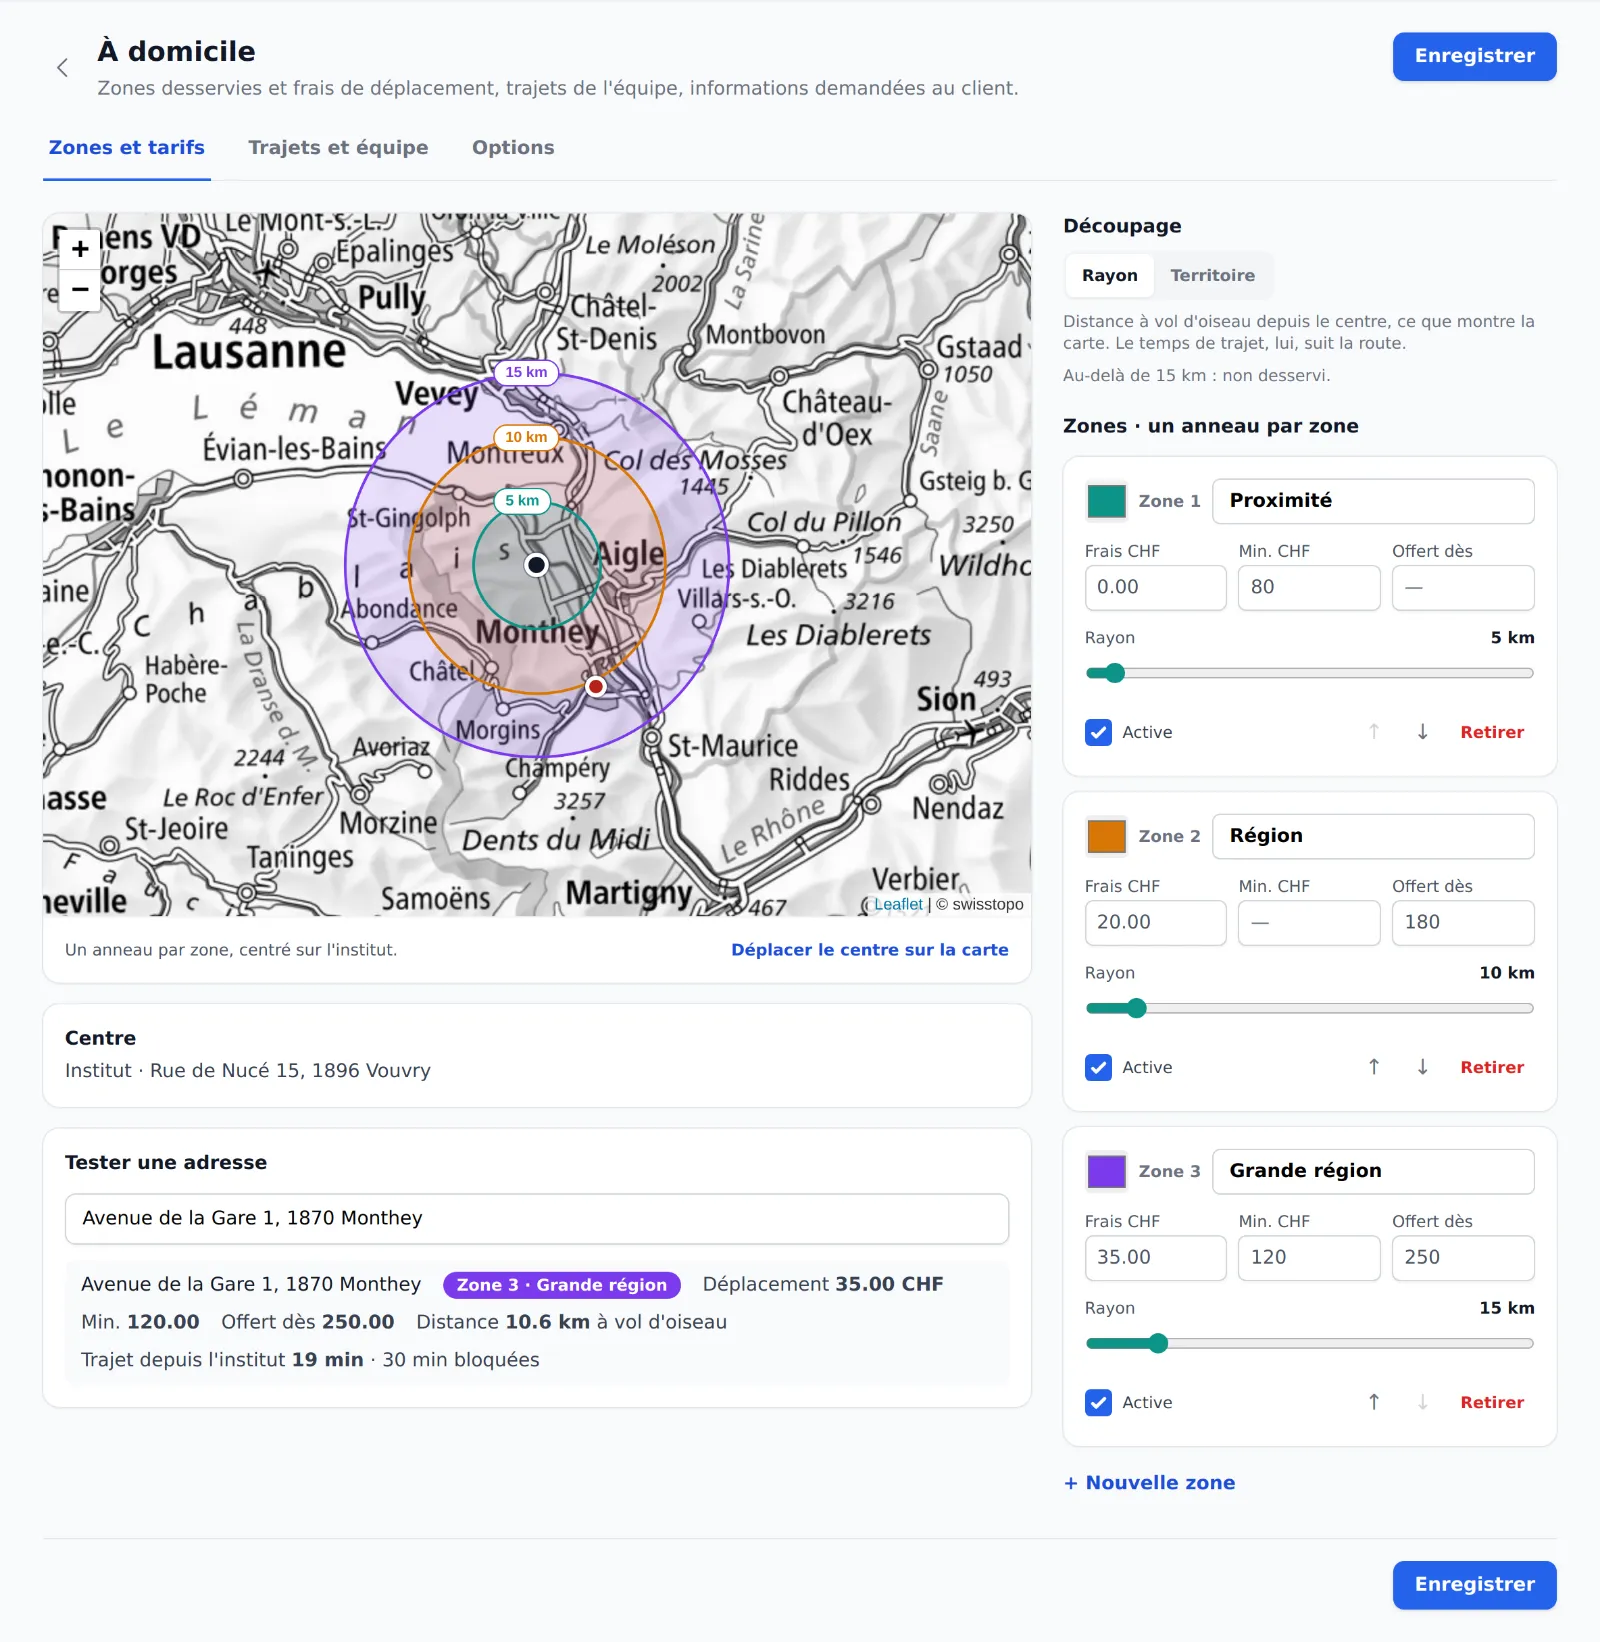Image resolution: width=1600 pixels, height=1642 pixels.
Task: Edit the Zone 1 name field Proximité
Action: tap(1373, 501)
